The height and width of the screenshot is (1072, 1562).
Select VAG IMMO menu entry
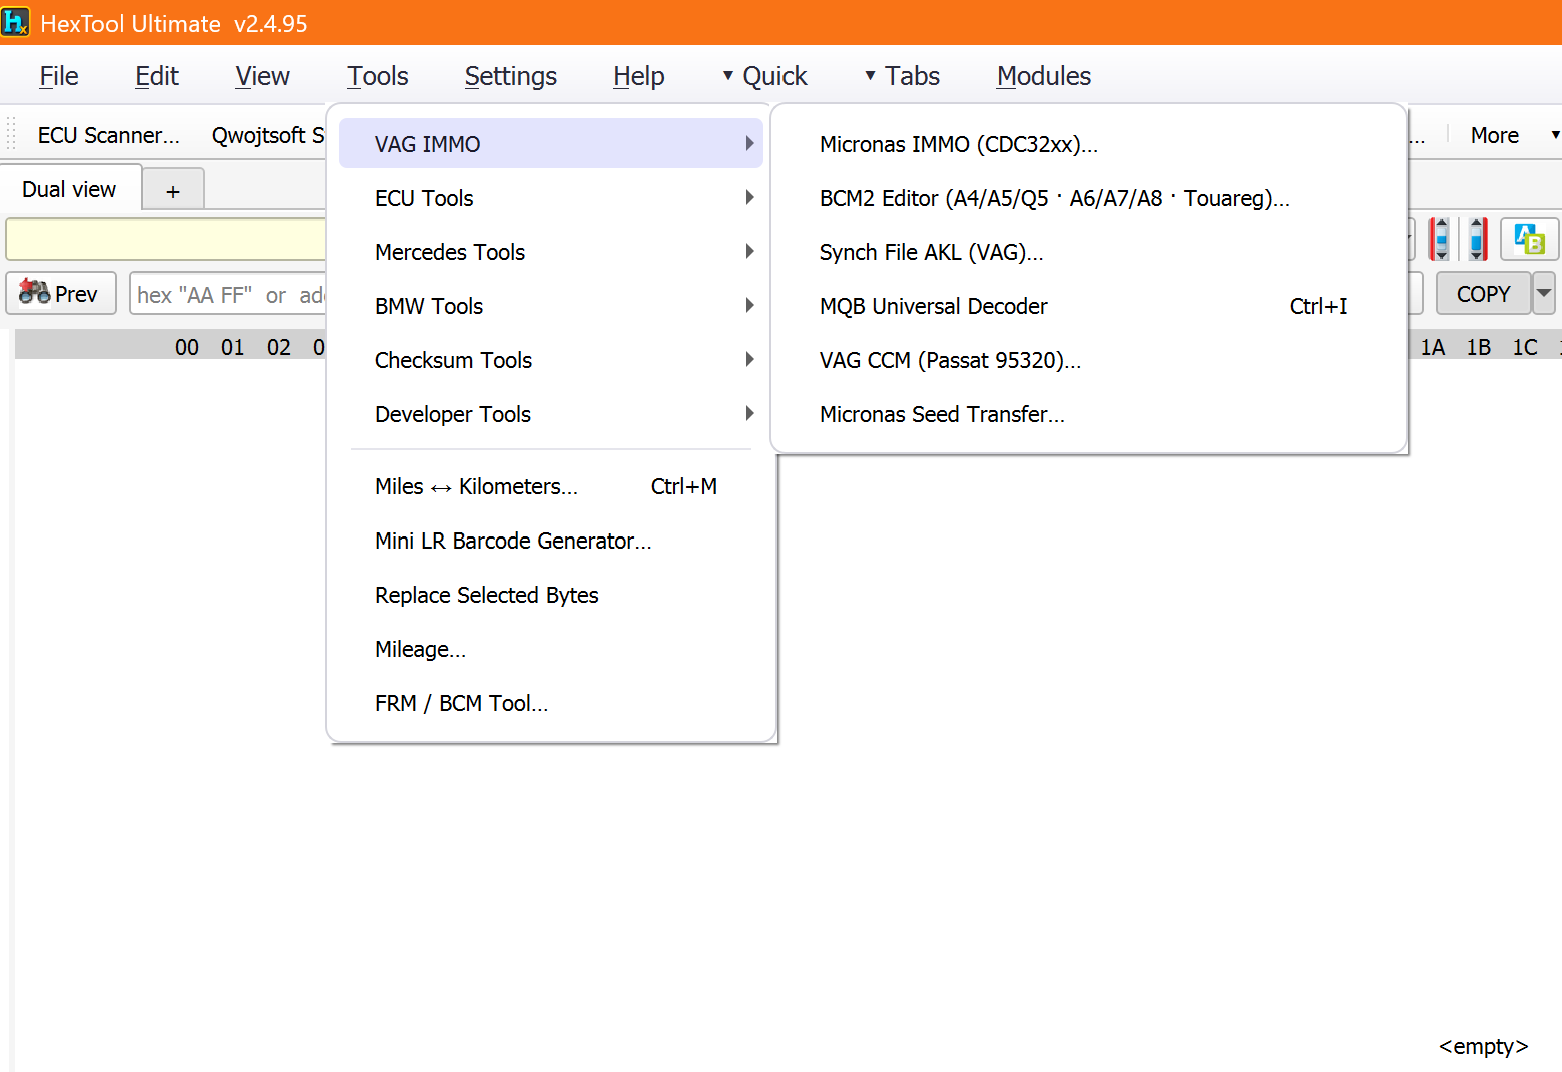[551, 143]
